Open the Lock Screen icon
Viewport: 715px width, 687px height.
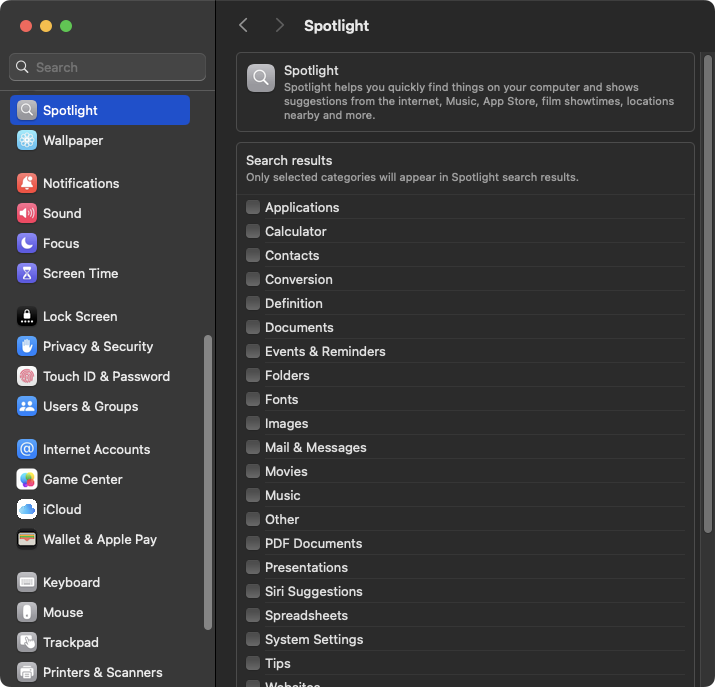27,316
